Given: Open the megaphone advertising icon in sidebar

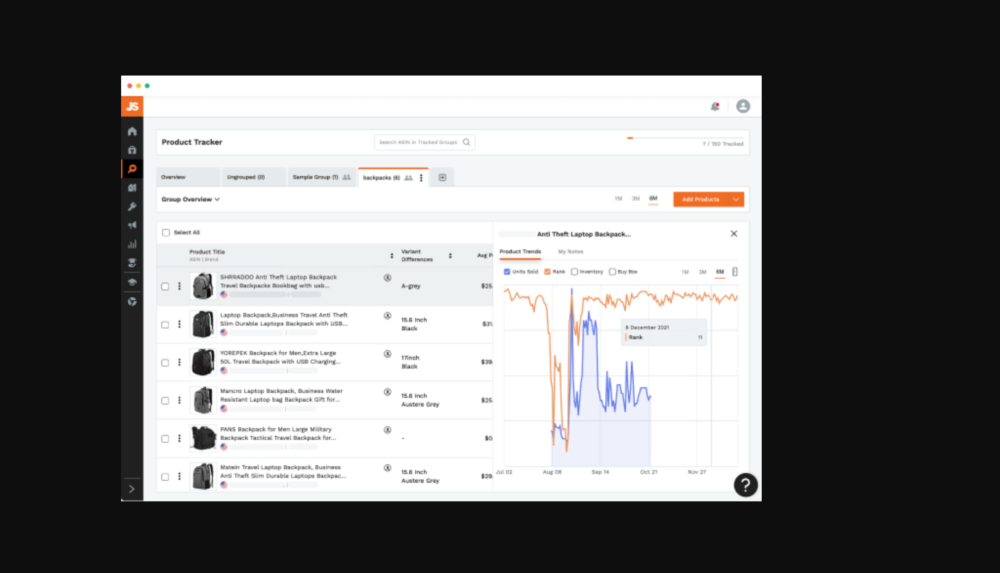Looking at the screenshot, I should (132, 225).
